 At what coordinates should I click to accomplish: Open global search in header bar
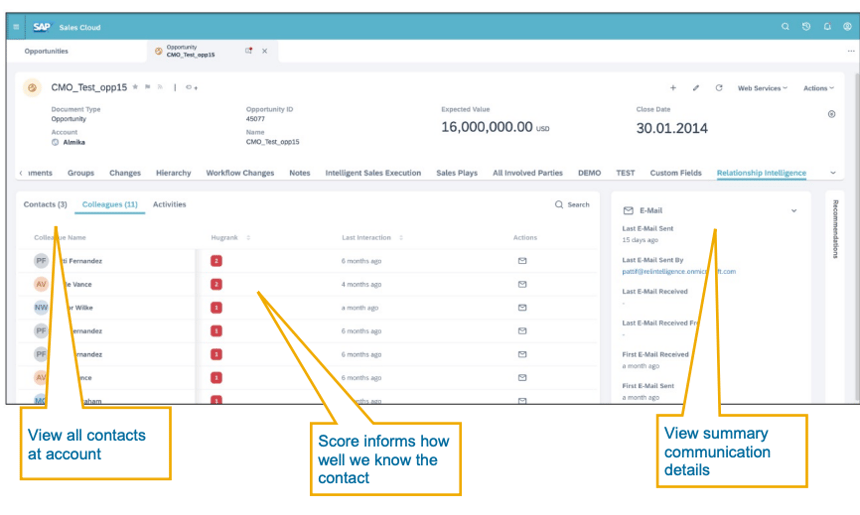pos(785,26)
